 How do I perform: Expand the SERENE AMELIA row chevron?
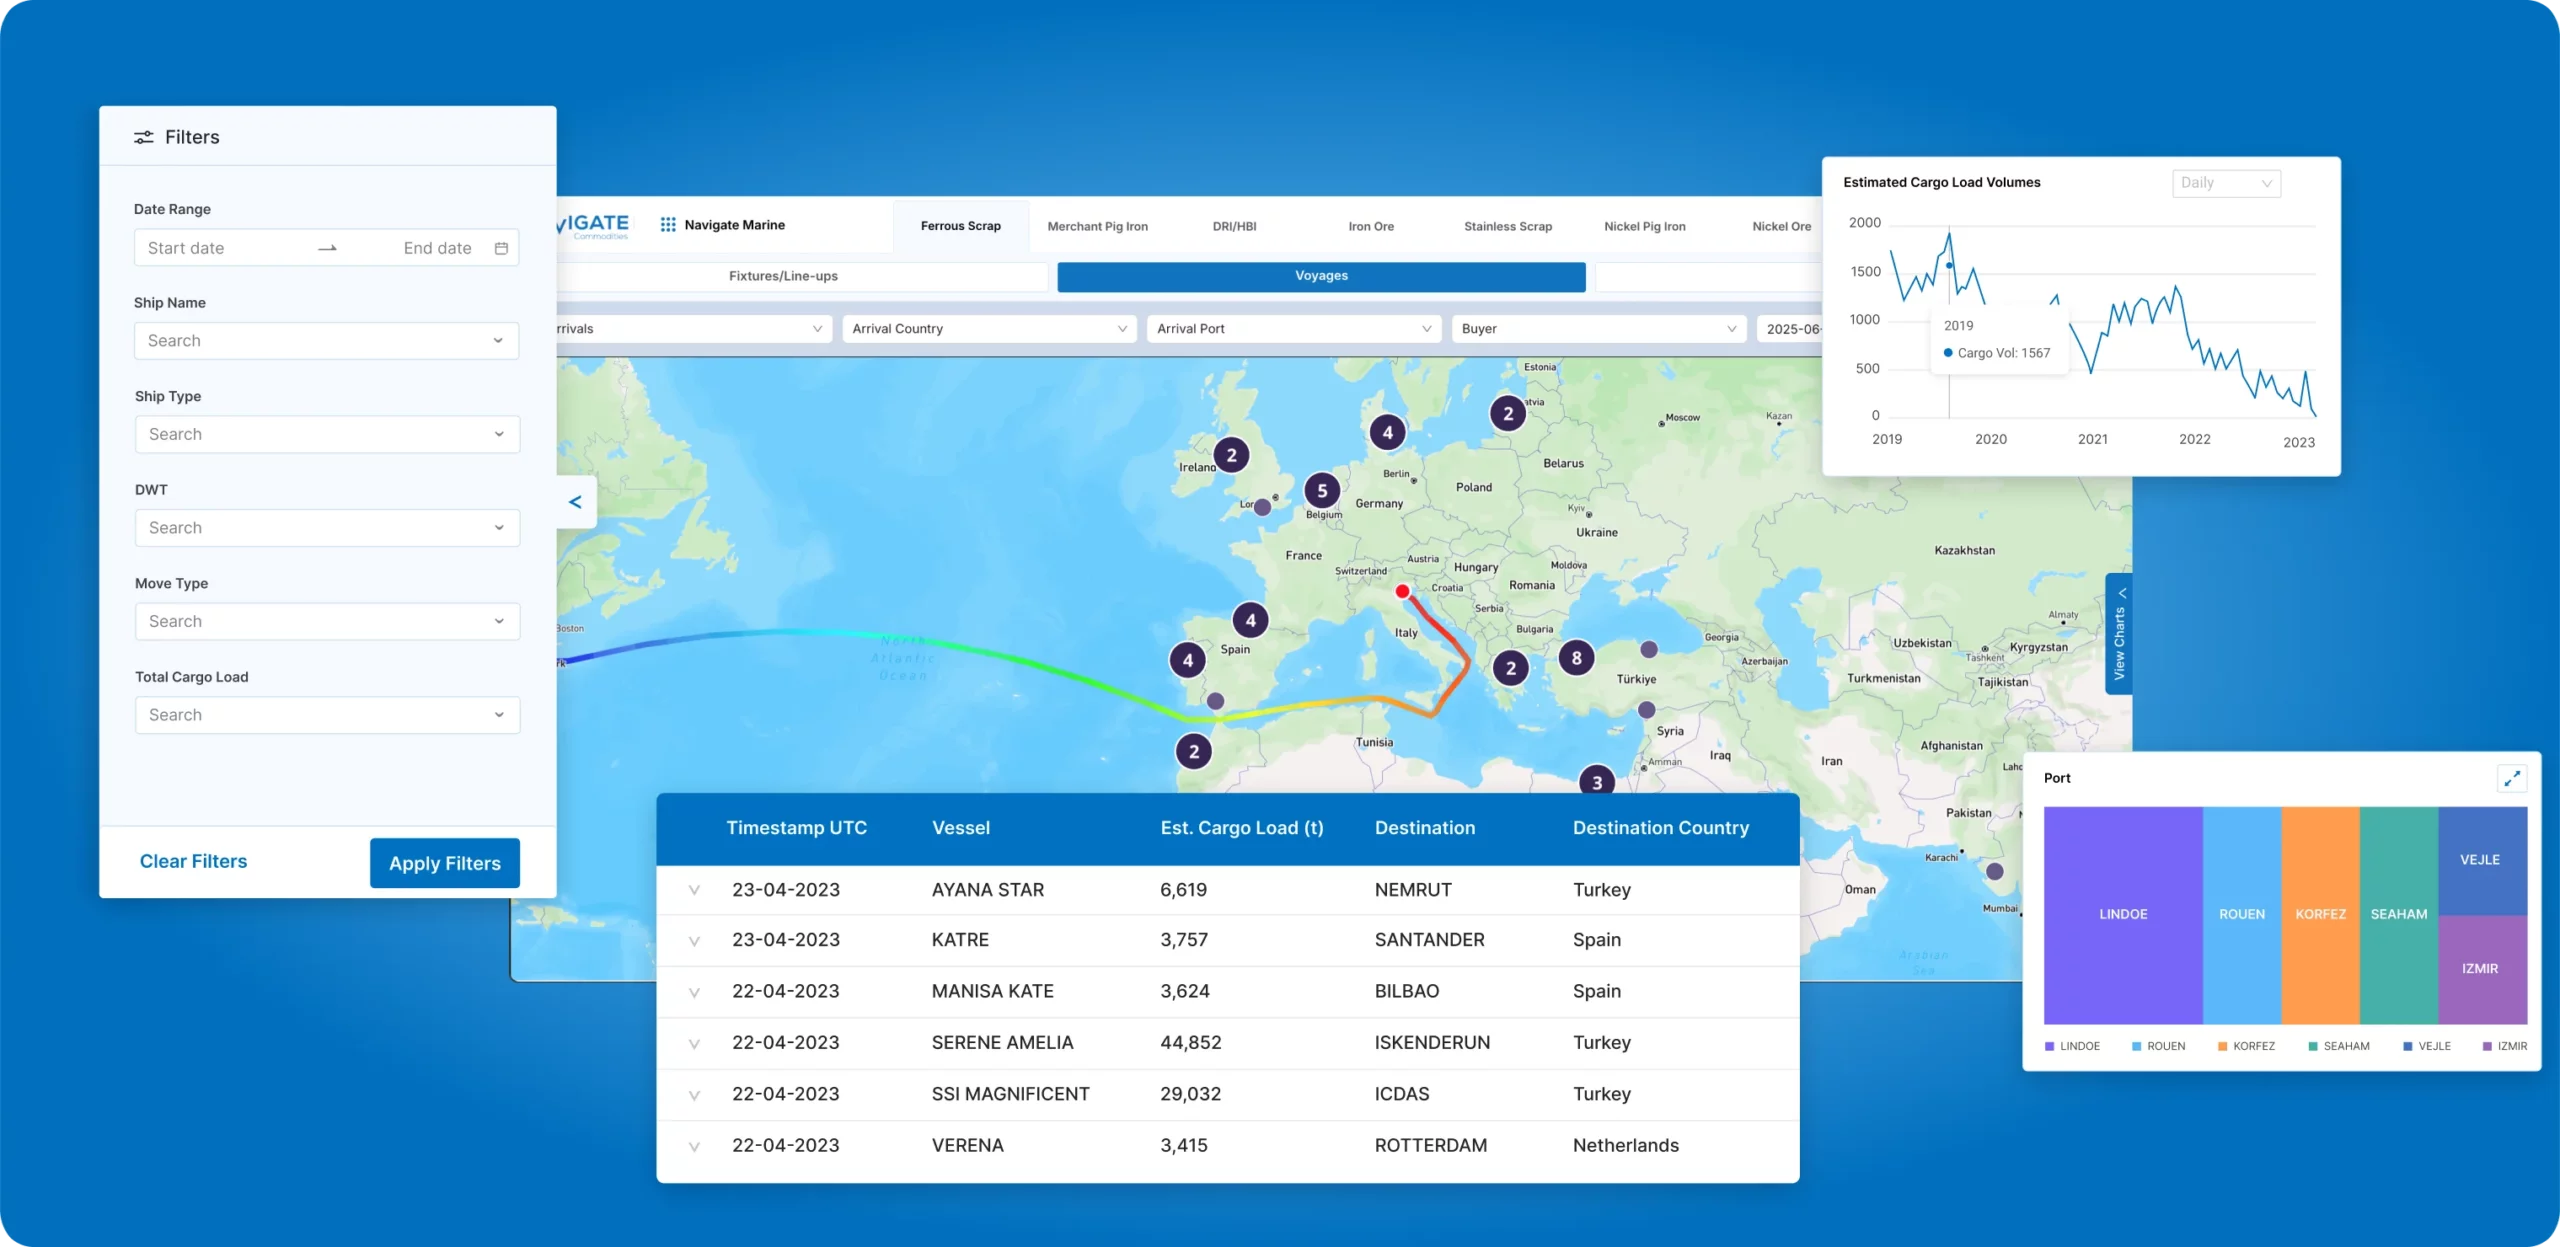coord(694,1043)
